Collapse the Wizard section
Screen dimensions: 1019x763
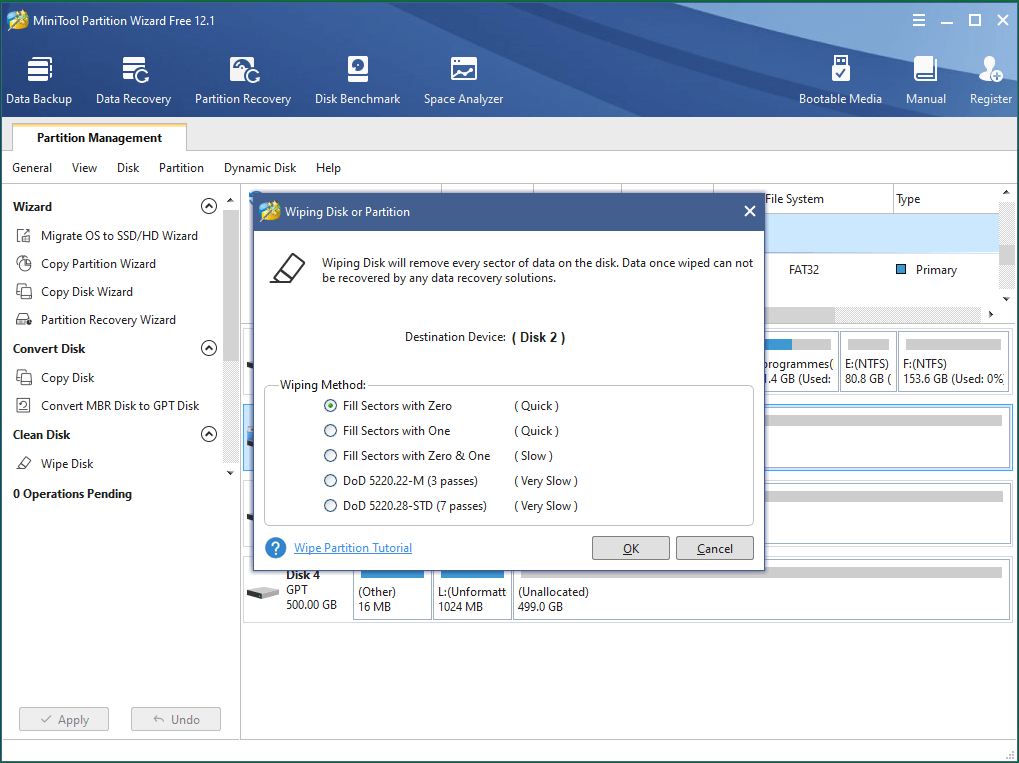point(209,206)
